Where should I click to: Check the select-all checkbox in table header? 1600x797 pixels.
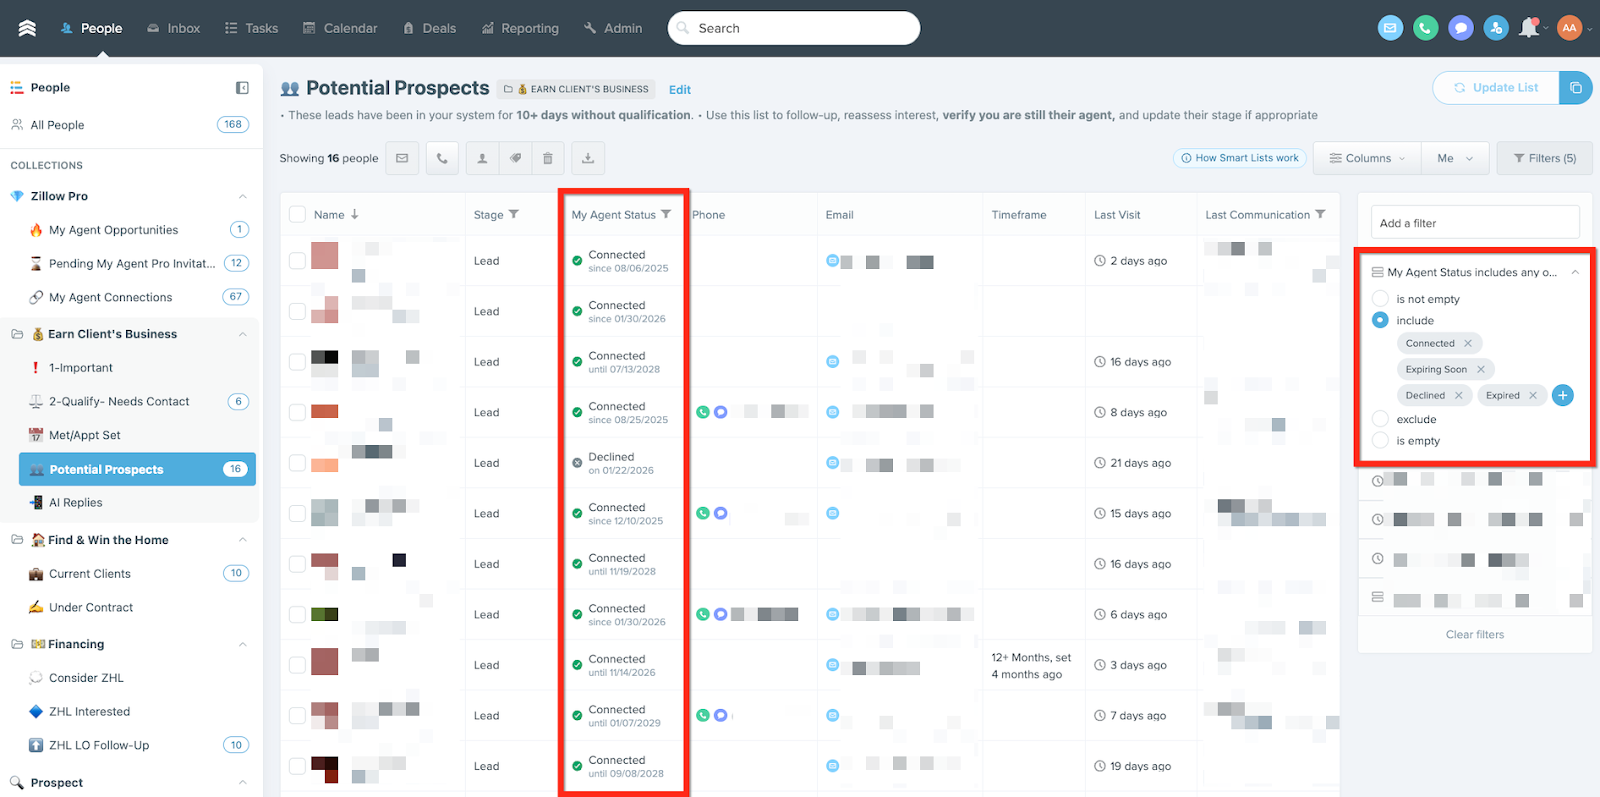[297, 214]
